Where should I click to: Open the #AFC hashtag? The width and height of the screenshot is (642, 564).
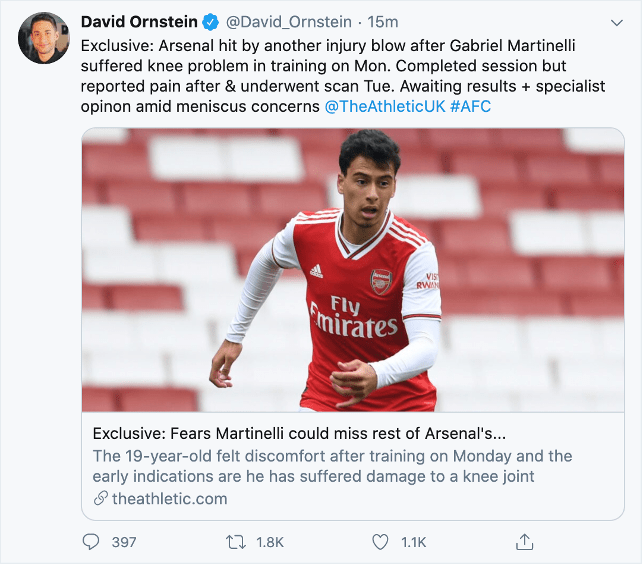[470, 106]
